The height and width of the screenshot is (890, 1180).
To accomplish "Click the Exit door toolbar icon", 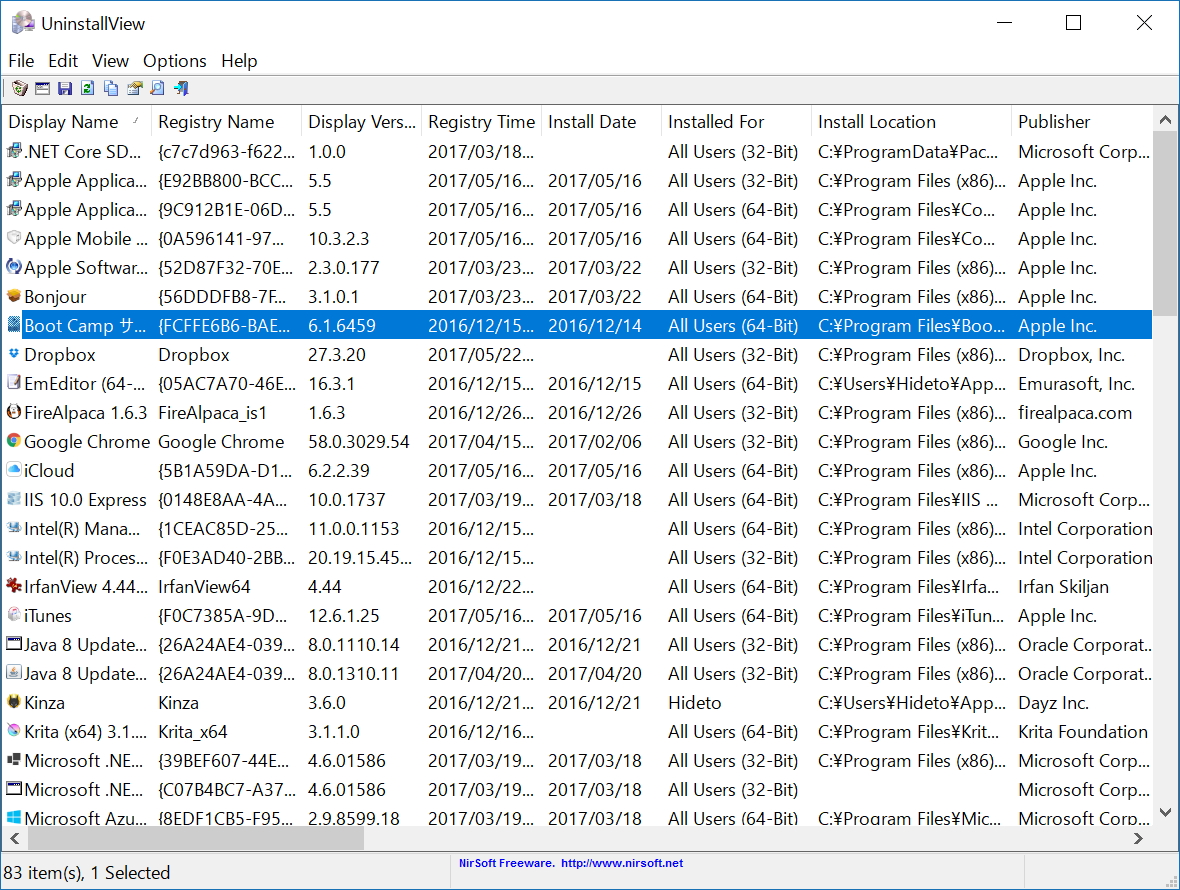I will pos(181,89).
